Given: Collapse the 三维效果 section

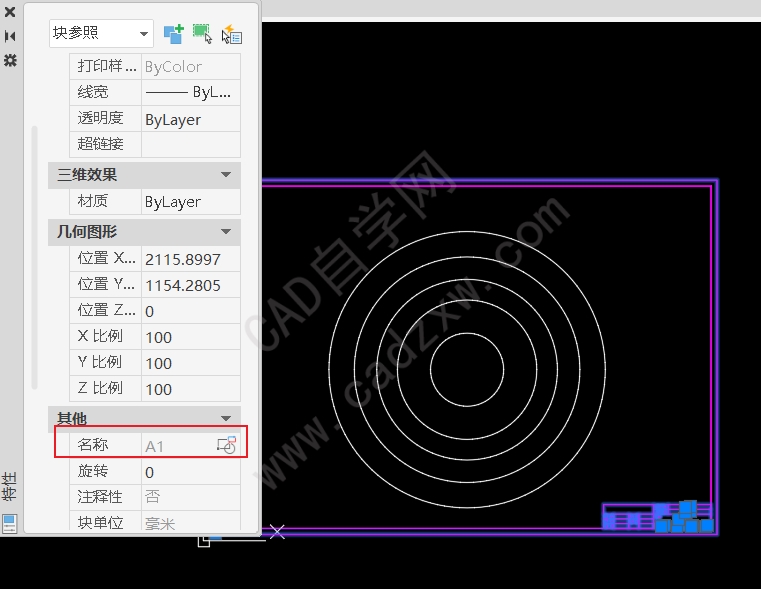Looking at the screenshot, I should pyautogui.click(x=226, y=175).
